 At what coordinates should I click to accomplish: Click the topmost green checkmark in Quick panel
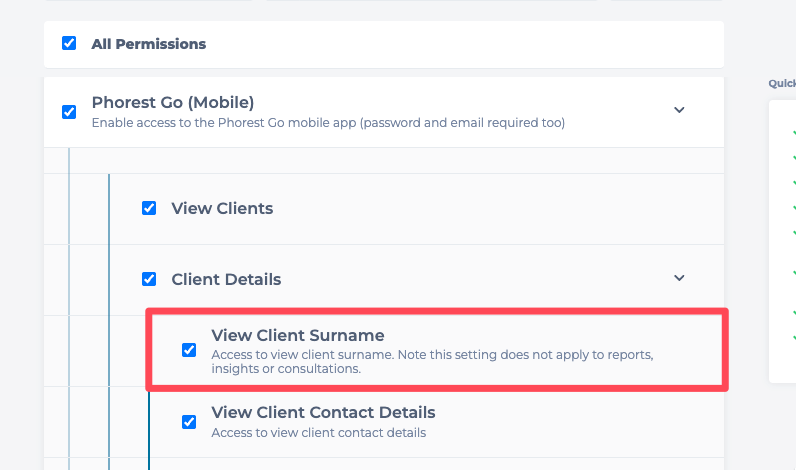(x=793, y=132)
